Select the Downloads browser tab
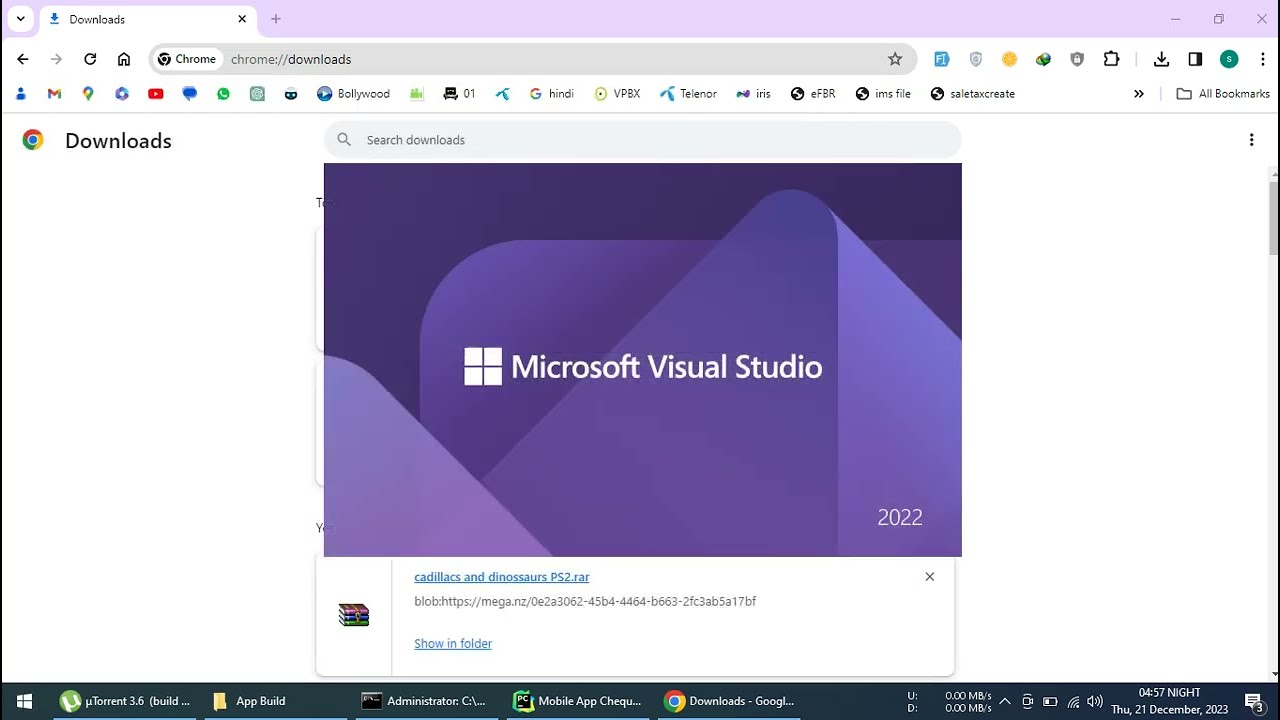The image size is (1280, 720). click(145, 19)
